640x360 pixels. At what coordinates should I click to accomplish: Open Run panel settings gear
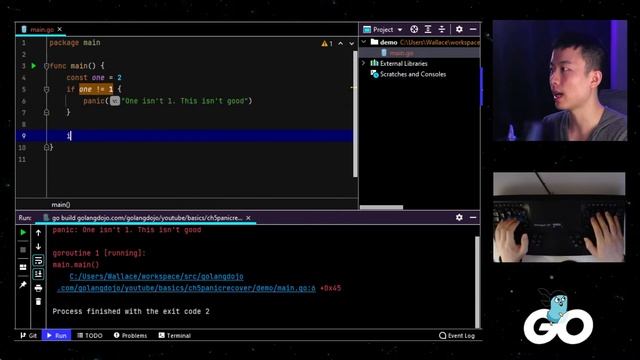tap(459, 218)
